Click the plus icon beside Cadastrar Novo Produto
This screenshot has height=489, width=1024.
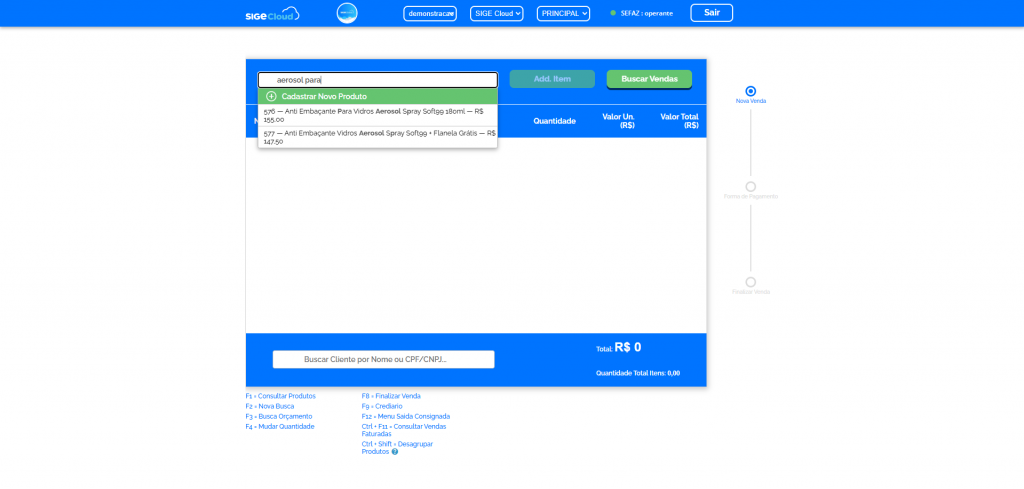271,96
